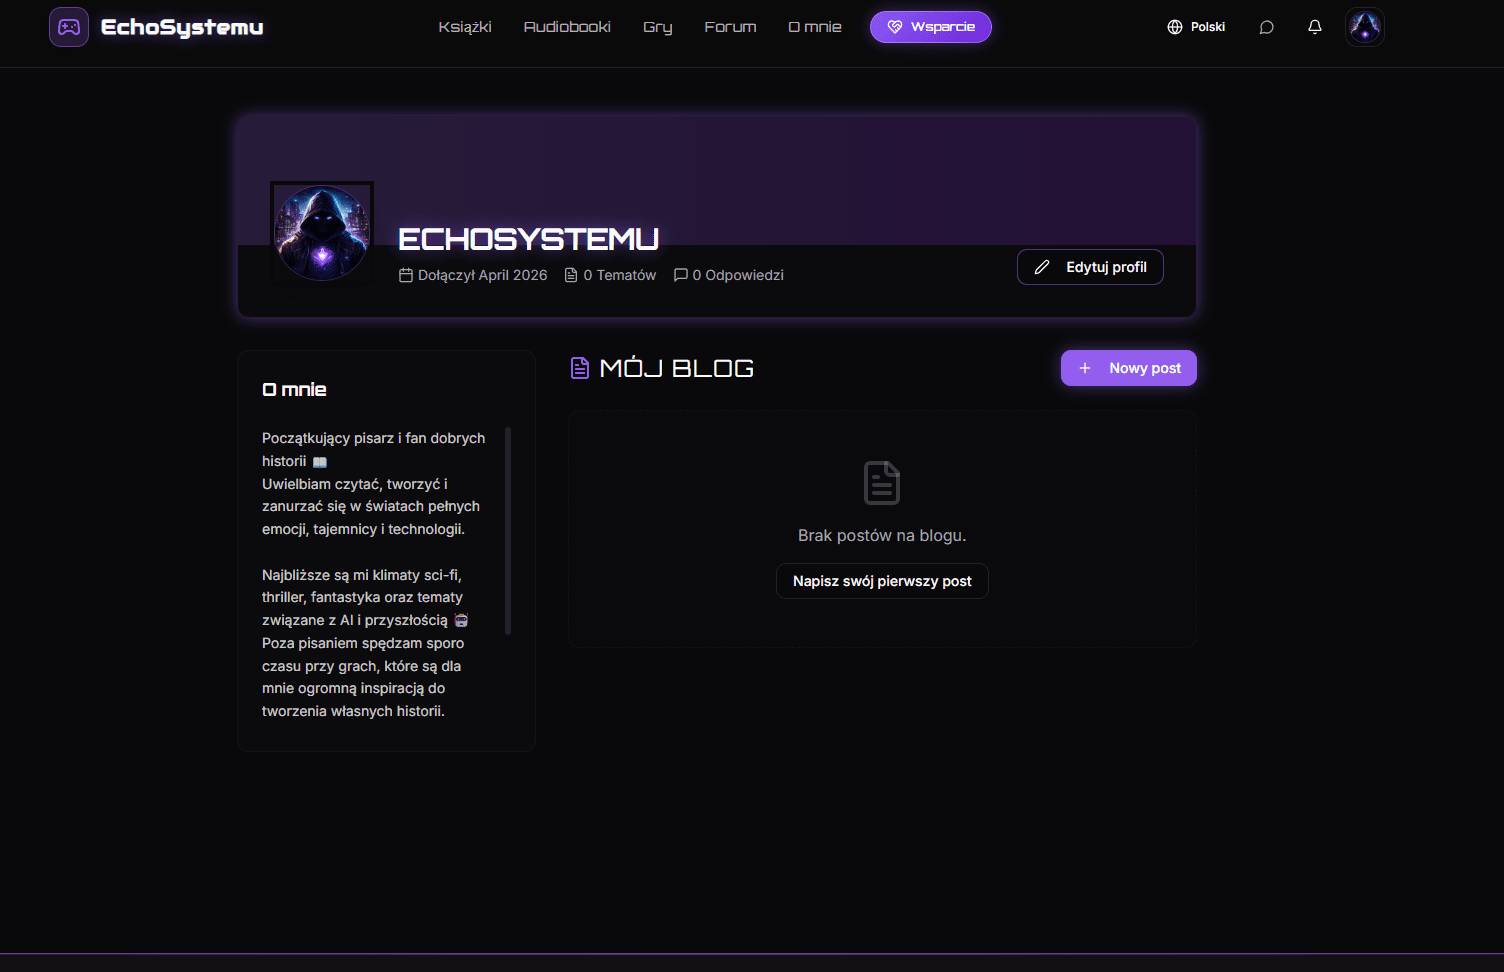
Task: Click the O mnie panel scrollbar
Action: coord(508,531)
